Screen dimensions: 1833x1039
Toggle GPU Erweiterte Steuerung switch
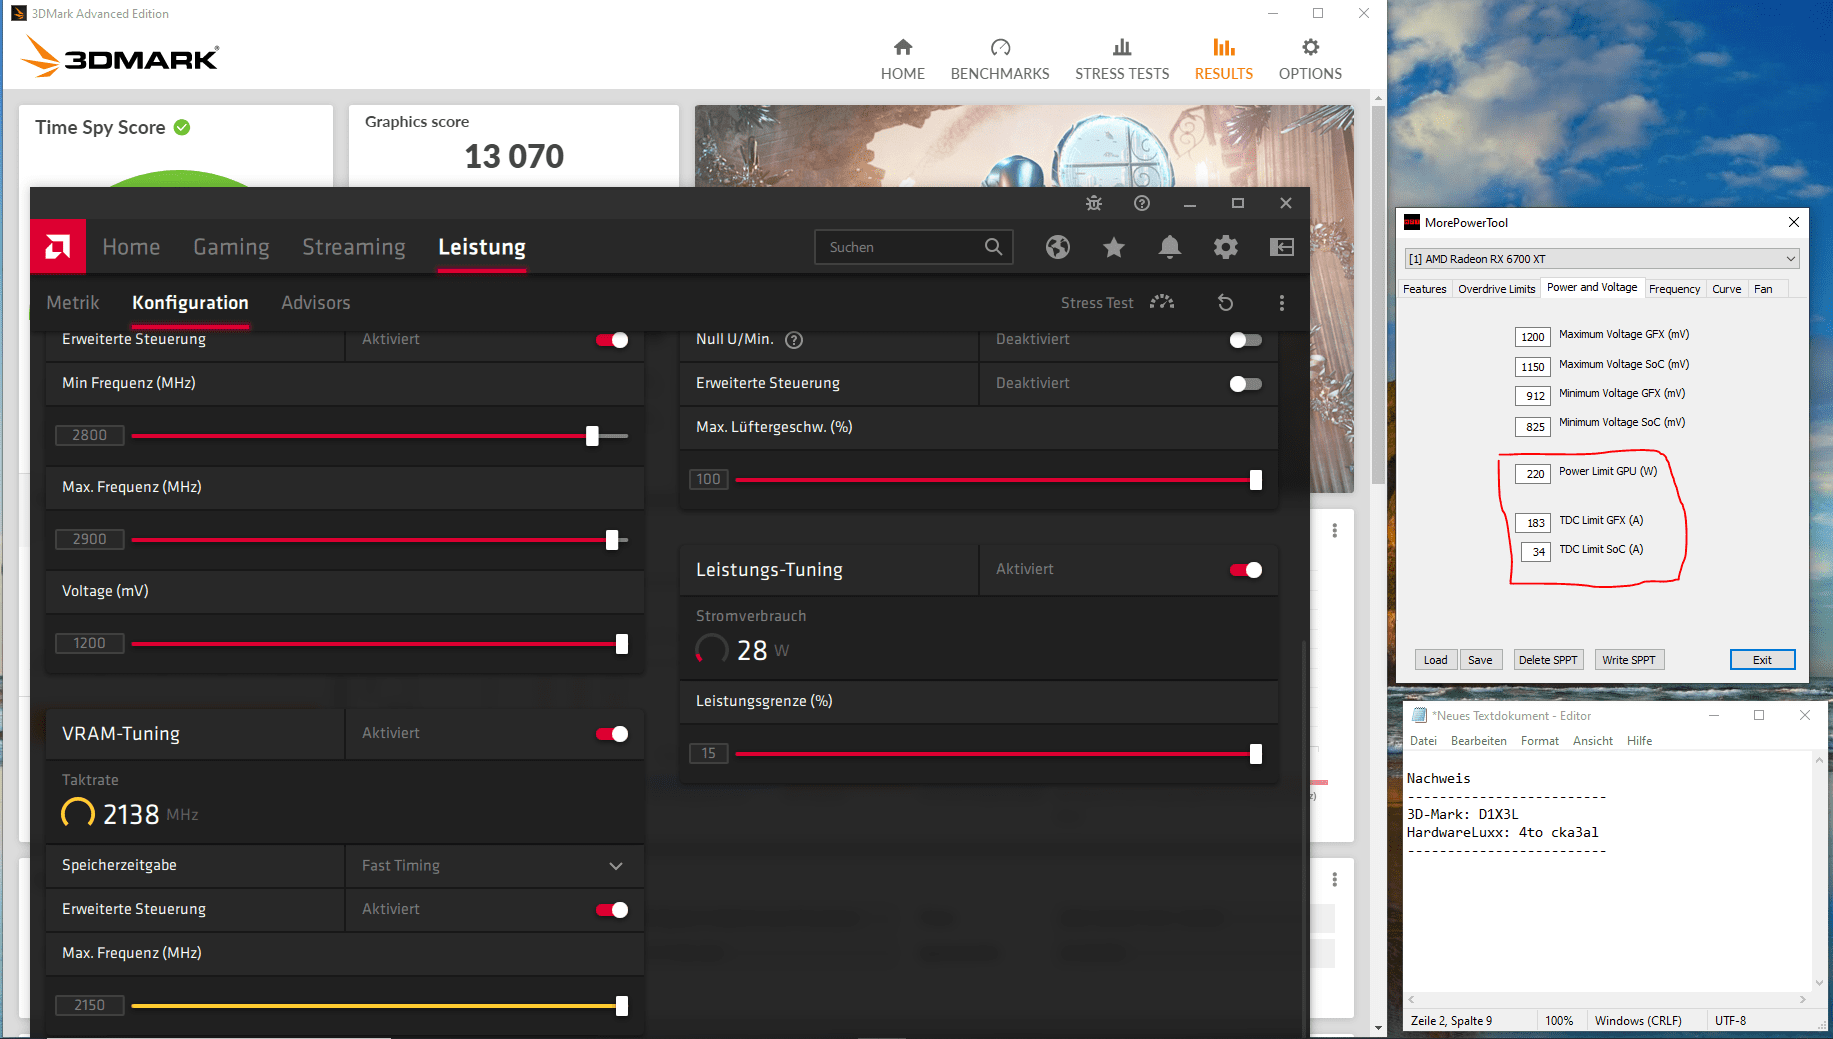(x=612, y=340)
